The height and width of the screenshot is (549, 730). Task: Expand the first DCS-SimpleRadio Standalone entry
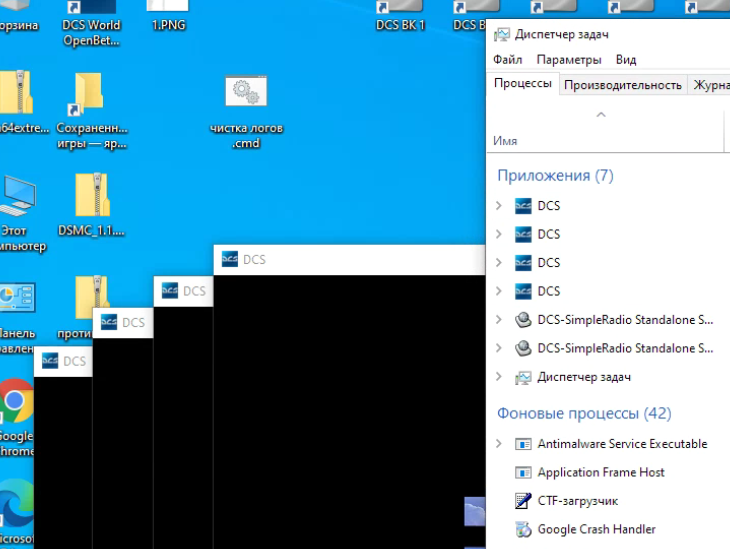pyautogui.click(x=499, y=319)
